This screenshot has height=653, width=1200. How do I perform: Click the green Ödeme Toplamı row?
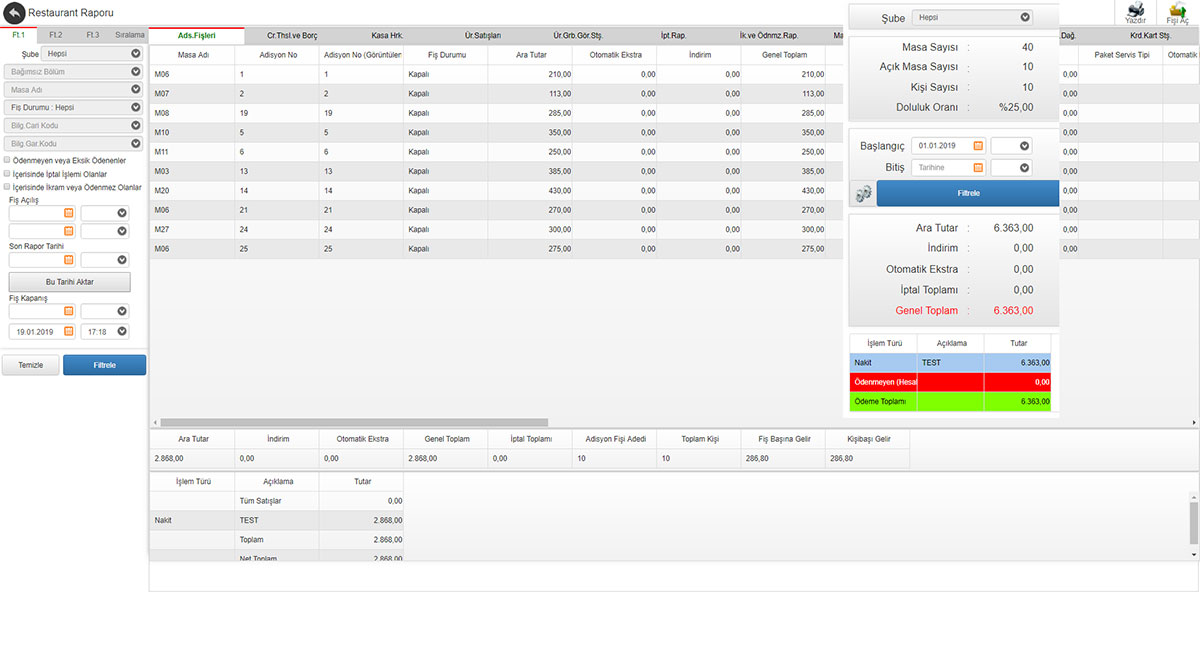point(950,401)
